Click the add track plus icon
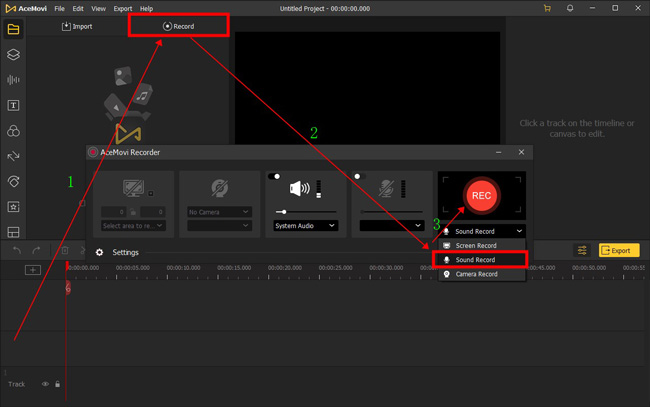 point(33,270)
